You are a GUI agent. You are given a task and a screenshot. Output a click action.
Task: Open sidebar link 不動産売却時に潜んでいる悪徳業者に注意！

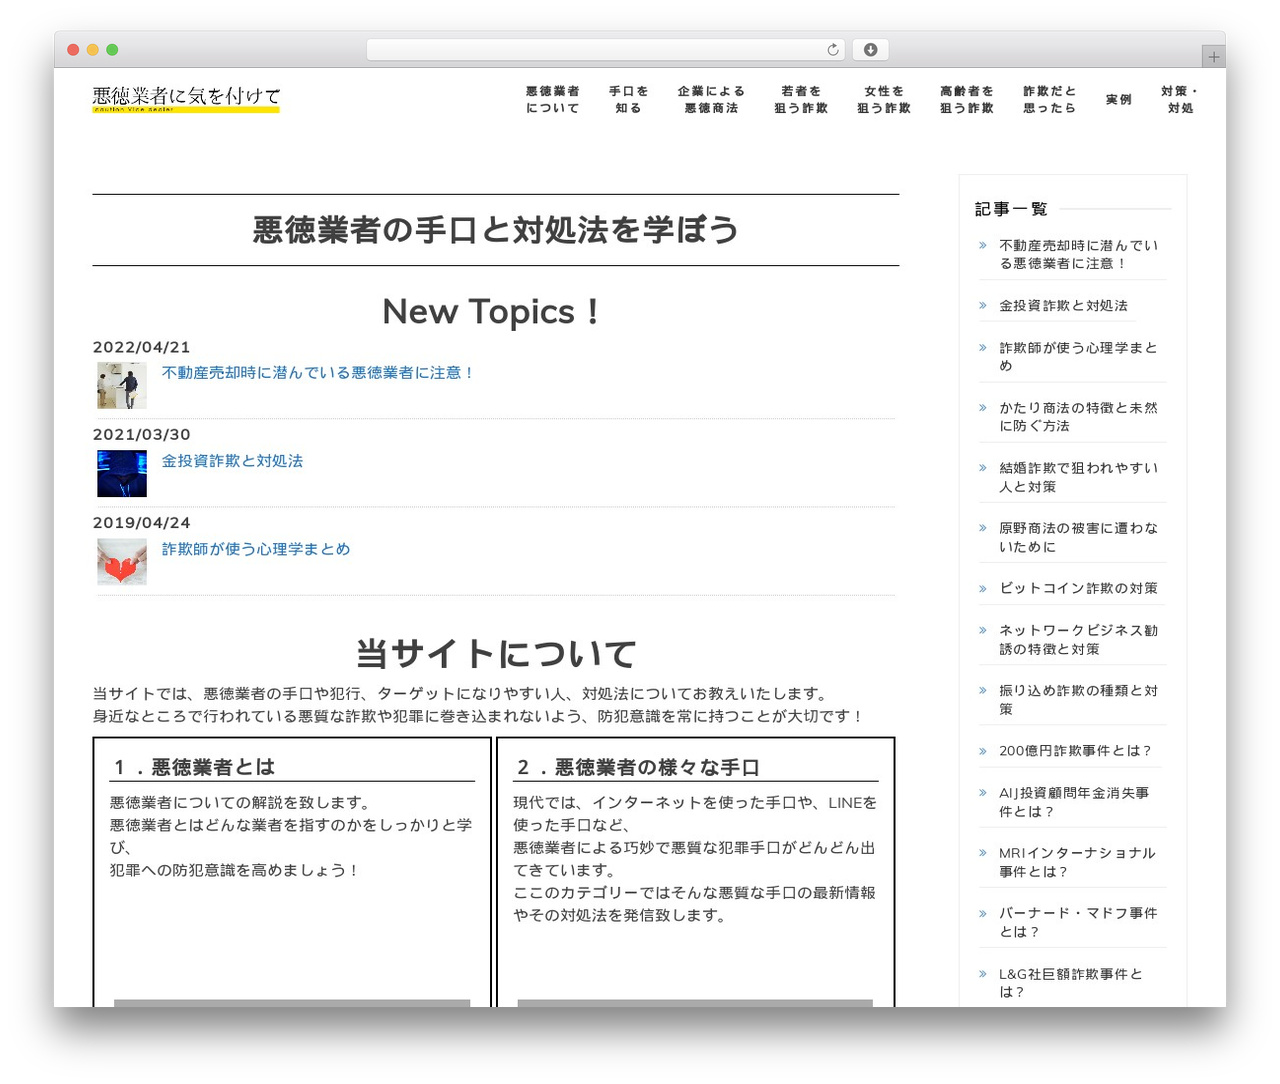coord(1079,254)
